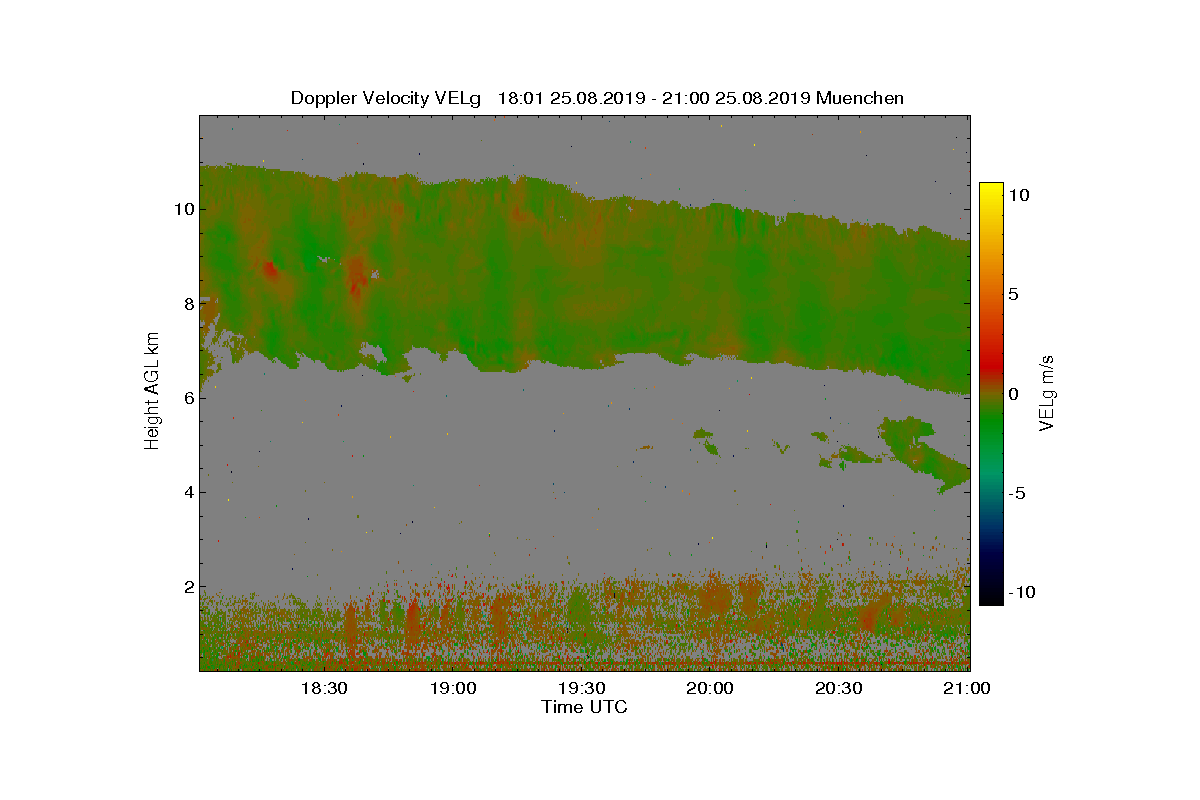
Task: Click the colorbar tick label -10
Action: coord(1020,592)
